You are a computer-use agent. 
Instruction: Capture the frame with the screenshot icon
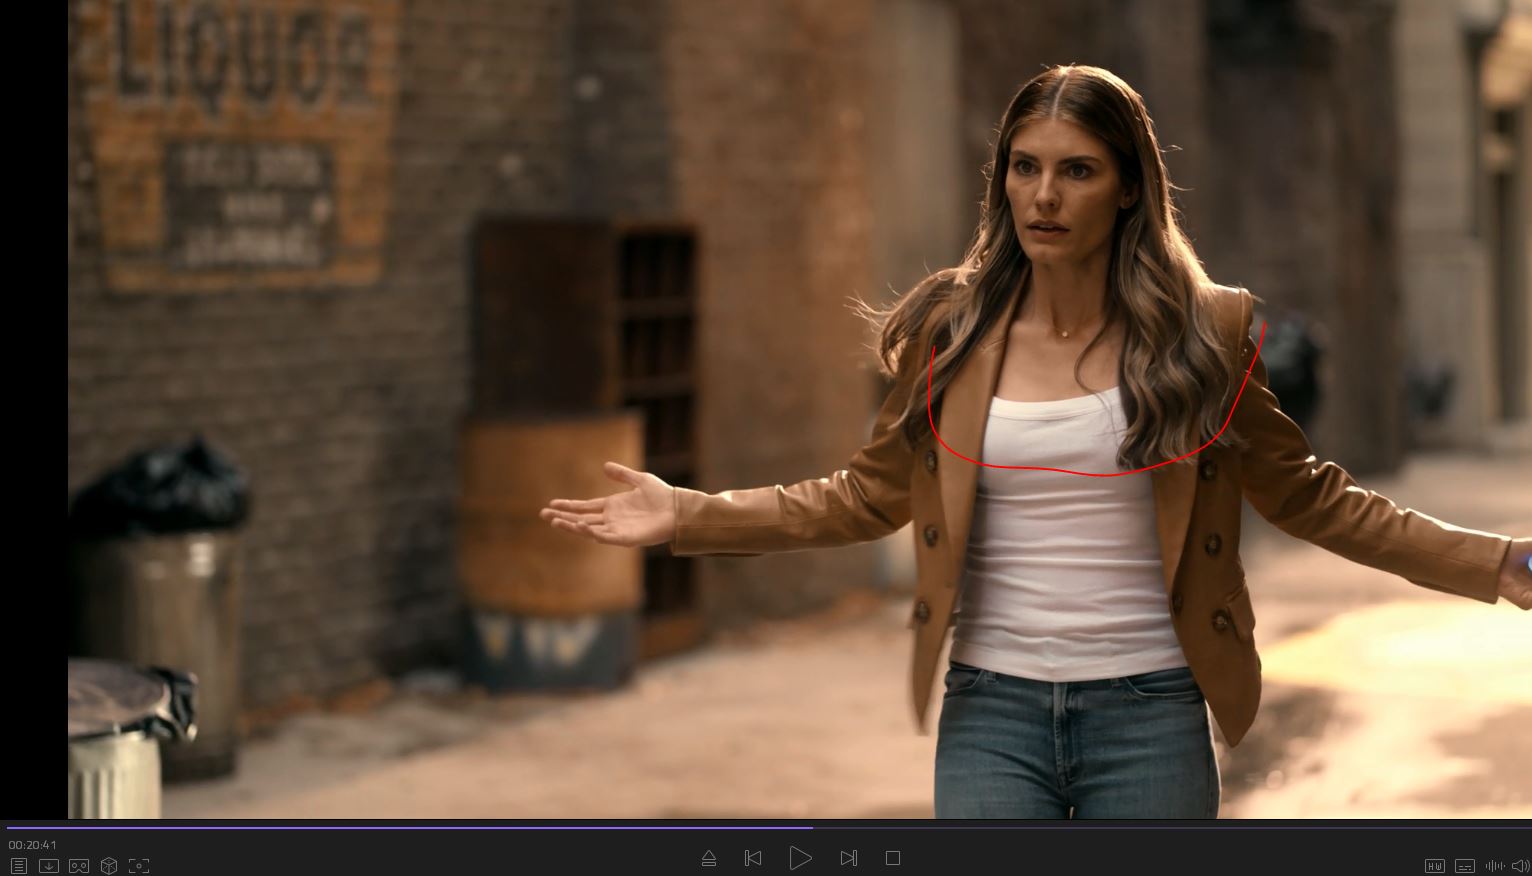[x=139, y=866]
